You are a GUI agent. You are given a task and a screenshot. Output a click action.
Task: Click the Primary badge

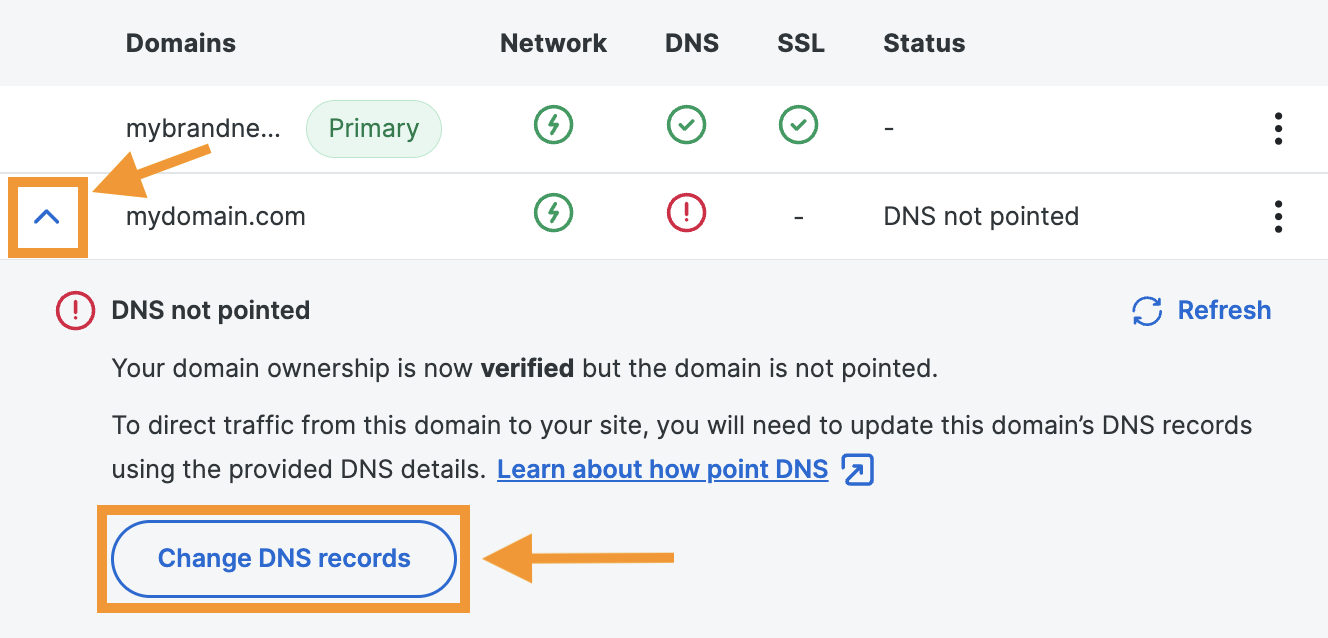[373, 128]
